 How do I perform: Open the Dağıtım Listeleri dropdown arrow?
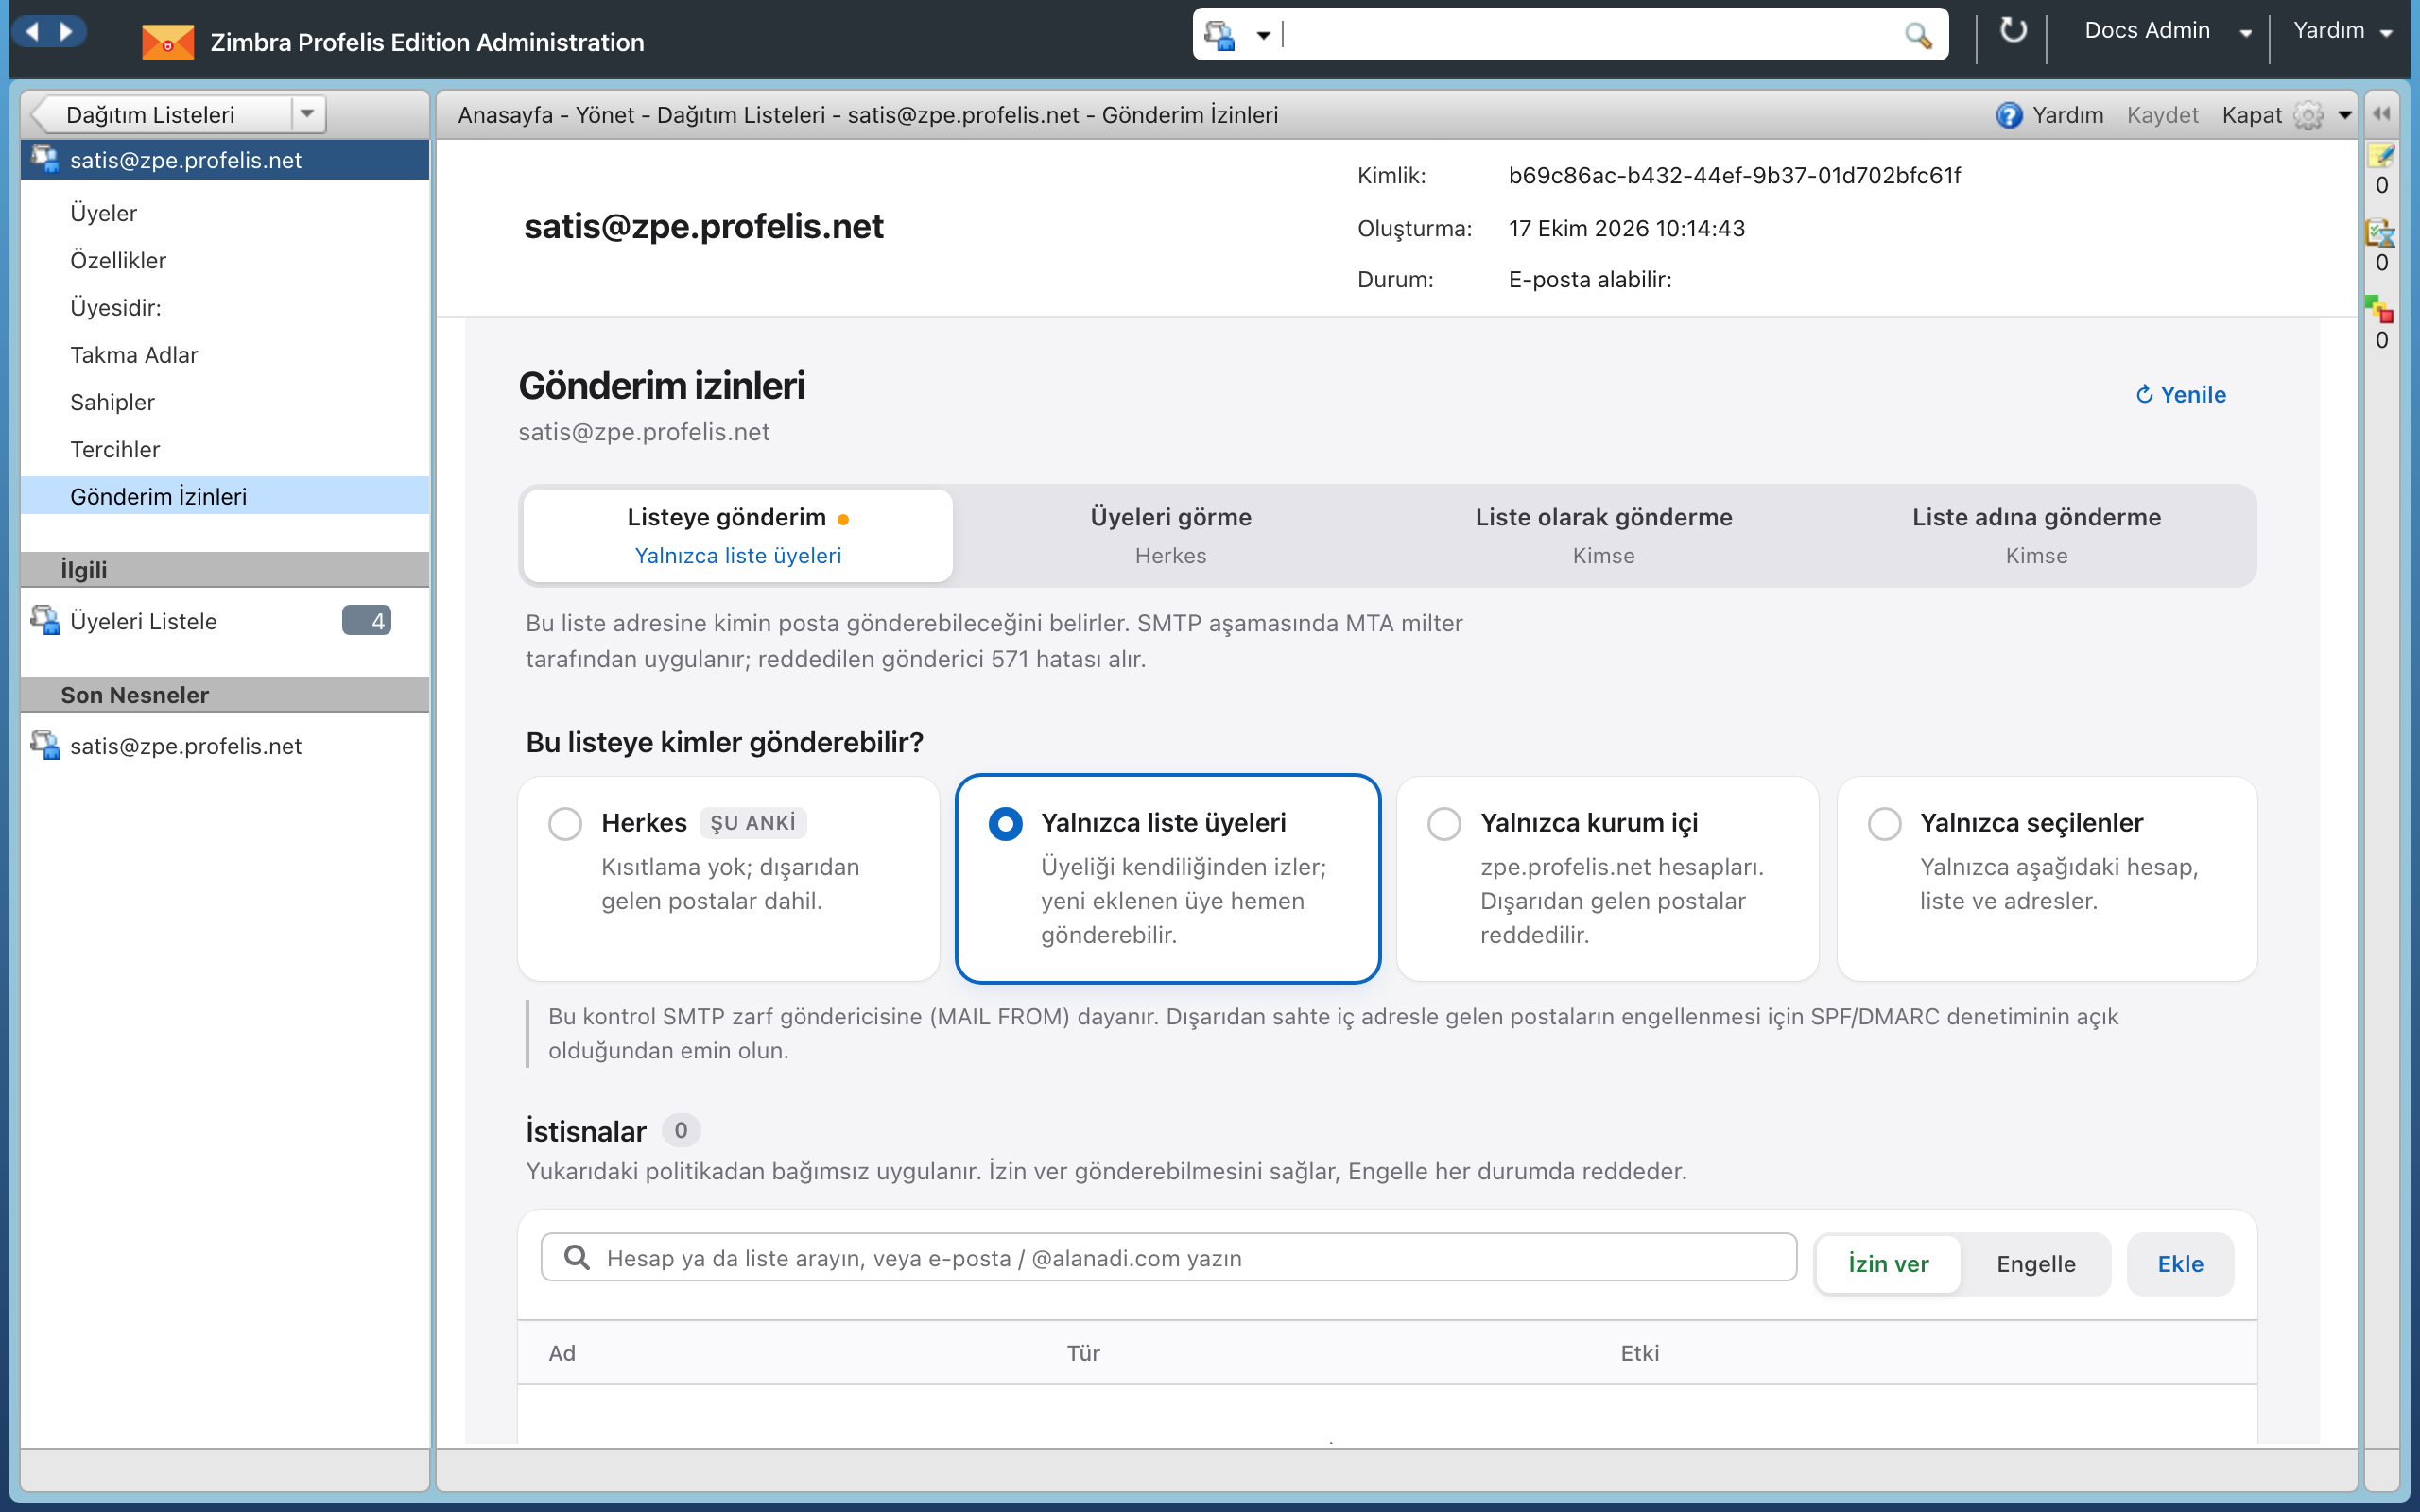308,114
